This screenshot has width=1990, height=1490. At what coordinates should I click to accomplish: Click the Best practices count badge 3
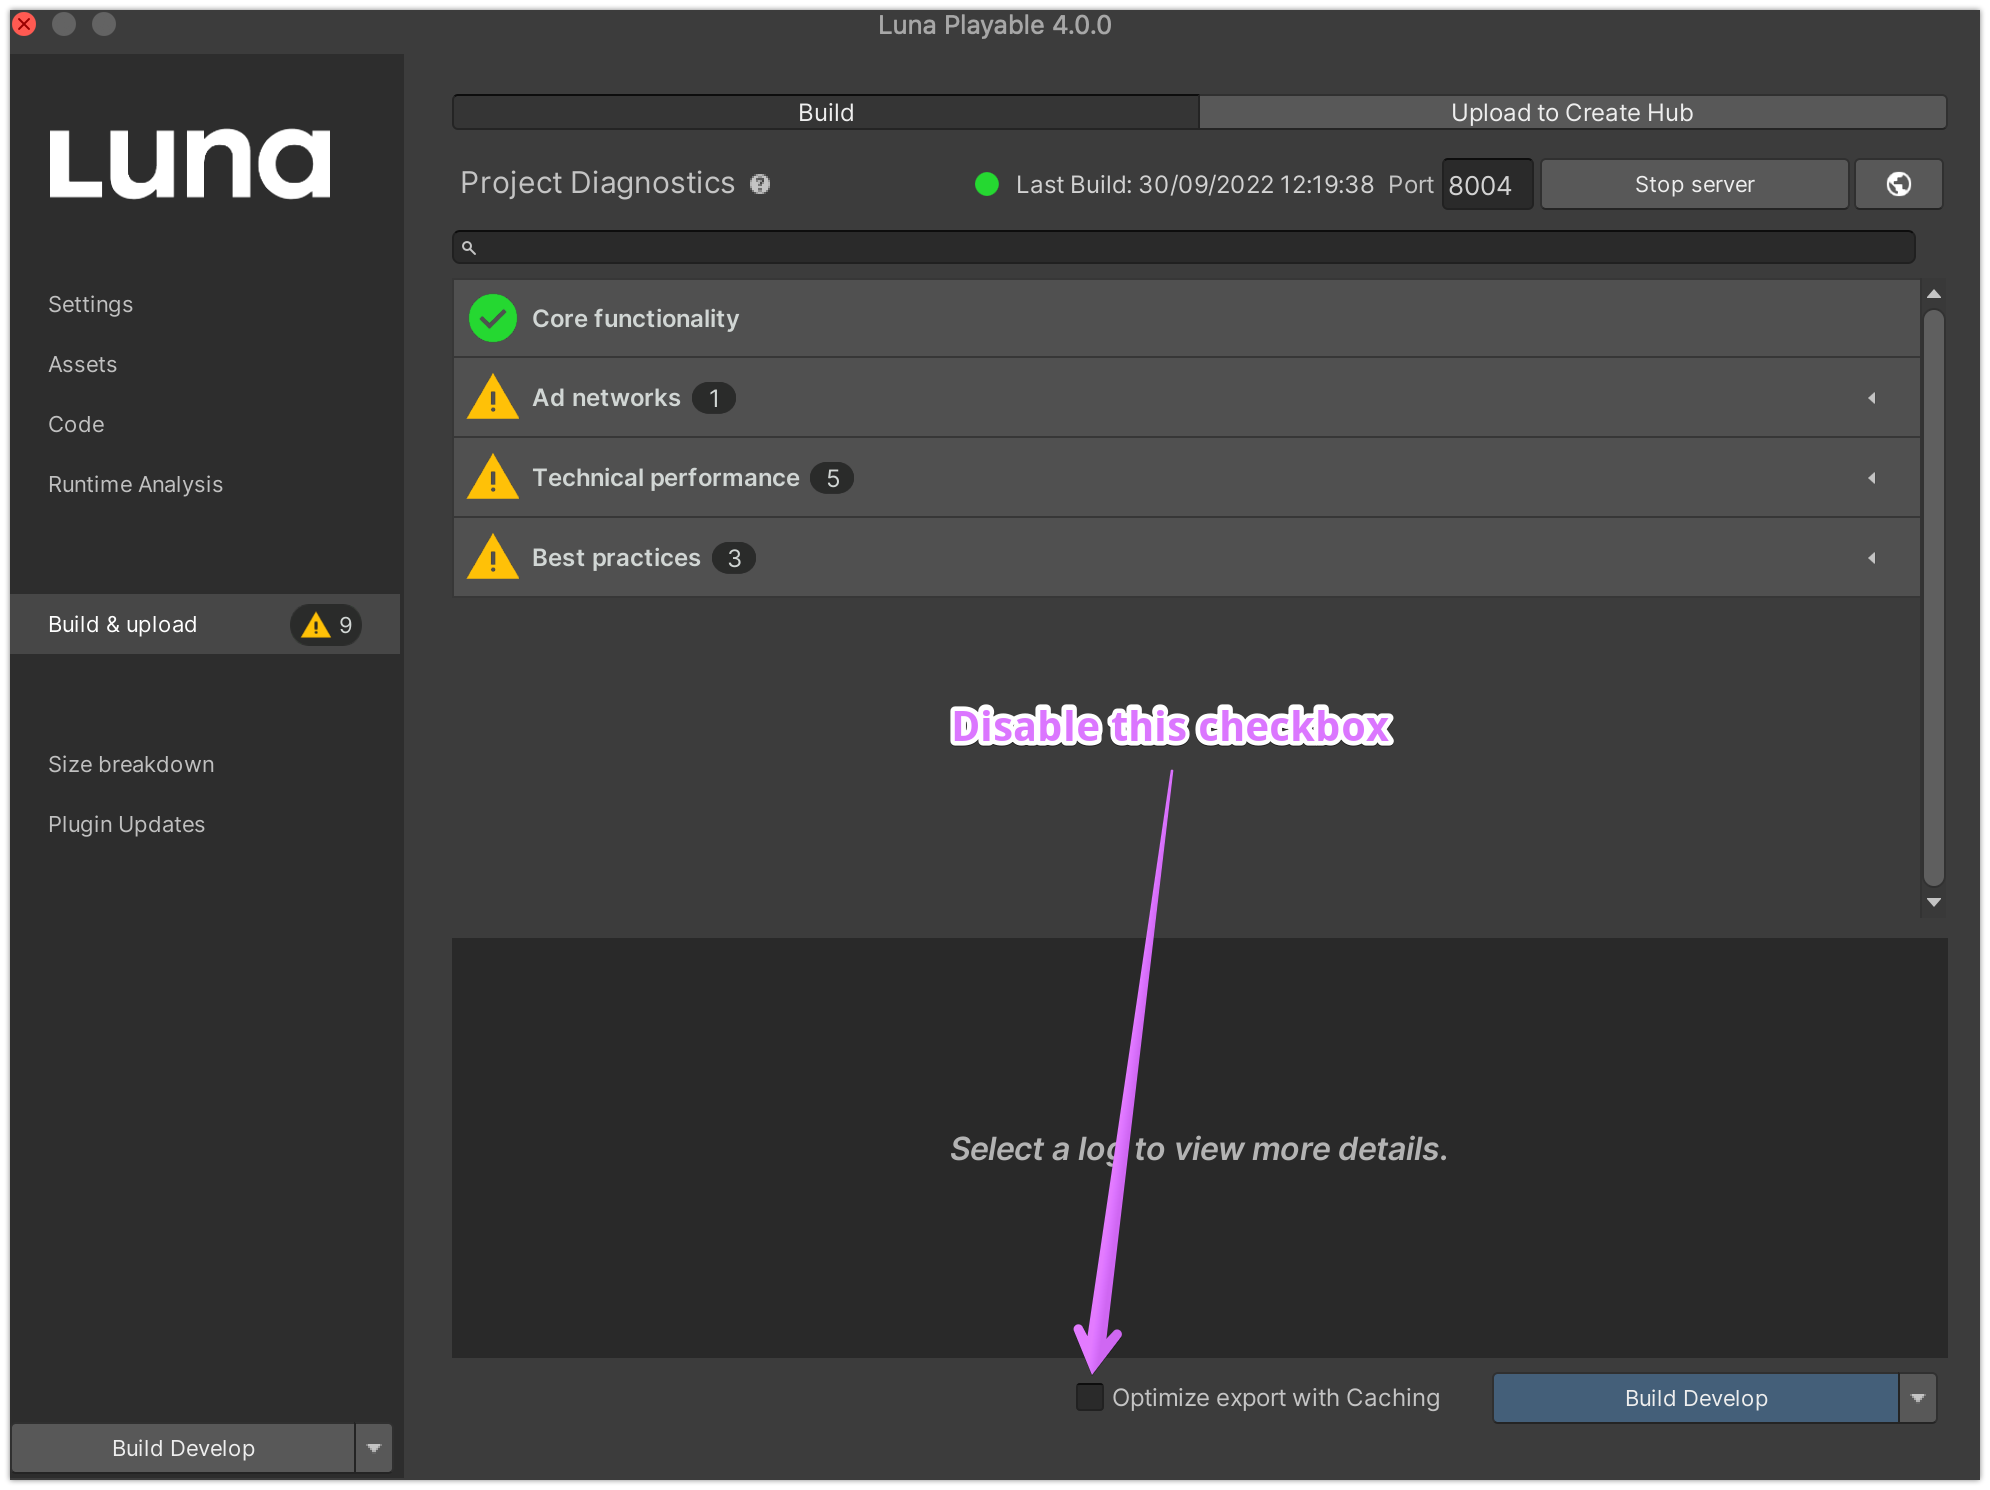tap(734, 558)
